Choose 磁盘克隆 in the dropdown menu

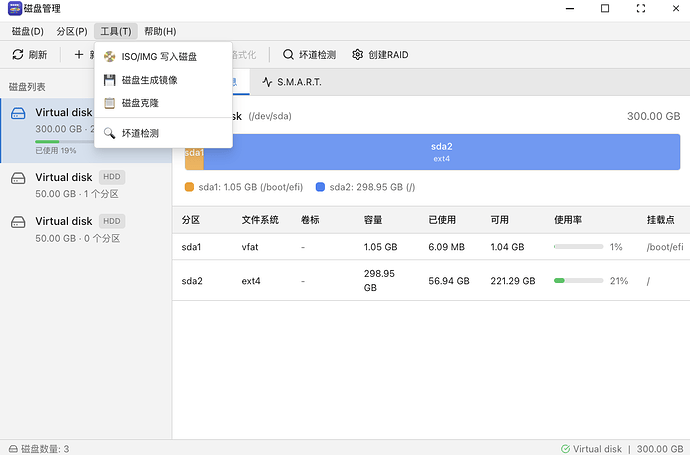140,103
